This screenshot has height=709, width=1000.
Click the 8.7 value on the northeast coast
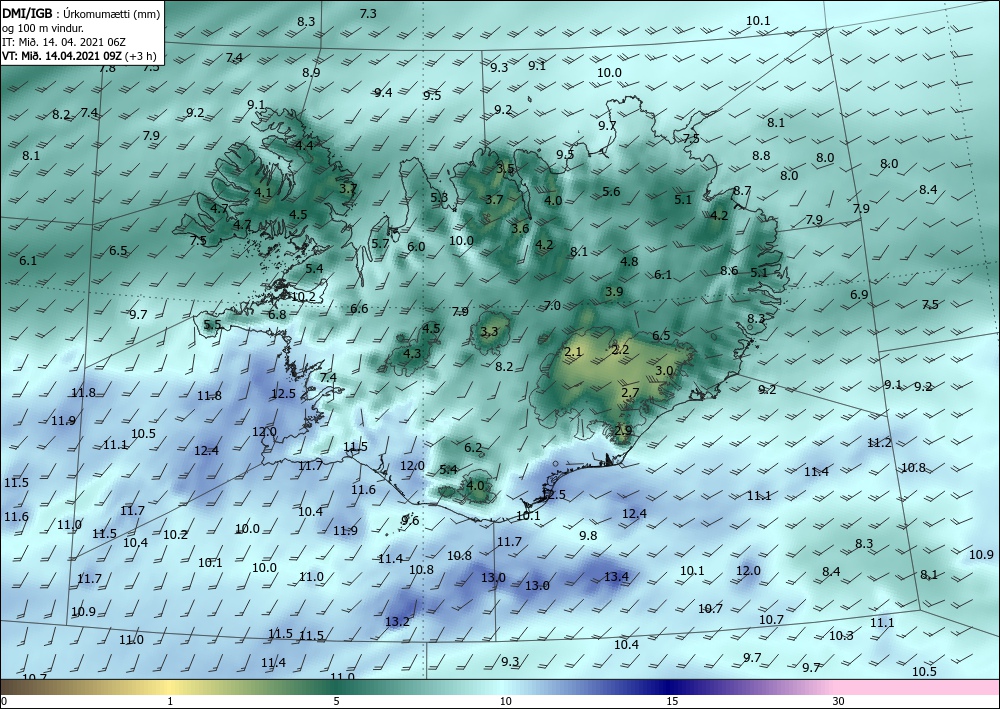[742, 191]
